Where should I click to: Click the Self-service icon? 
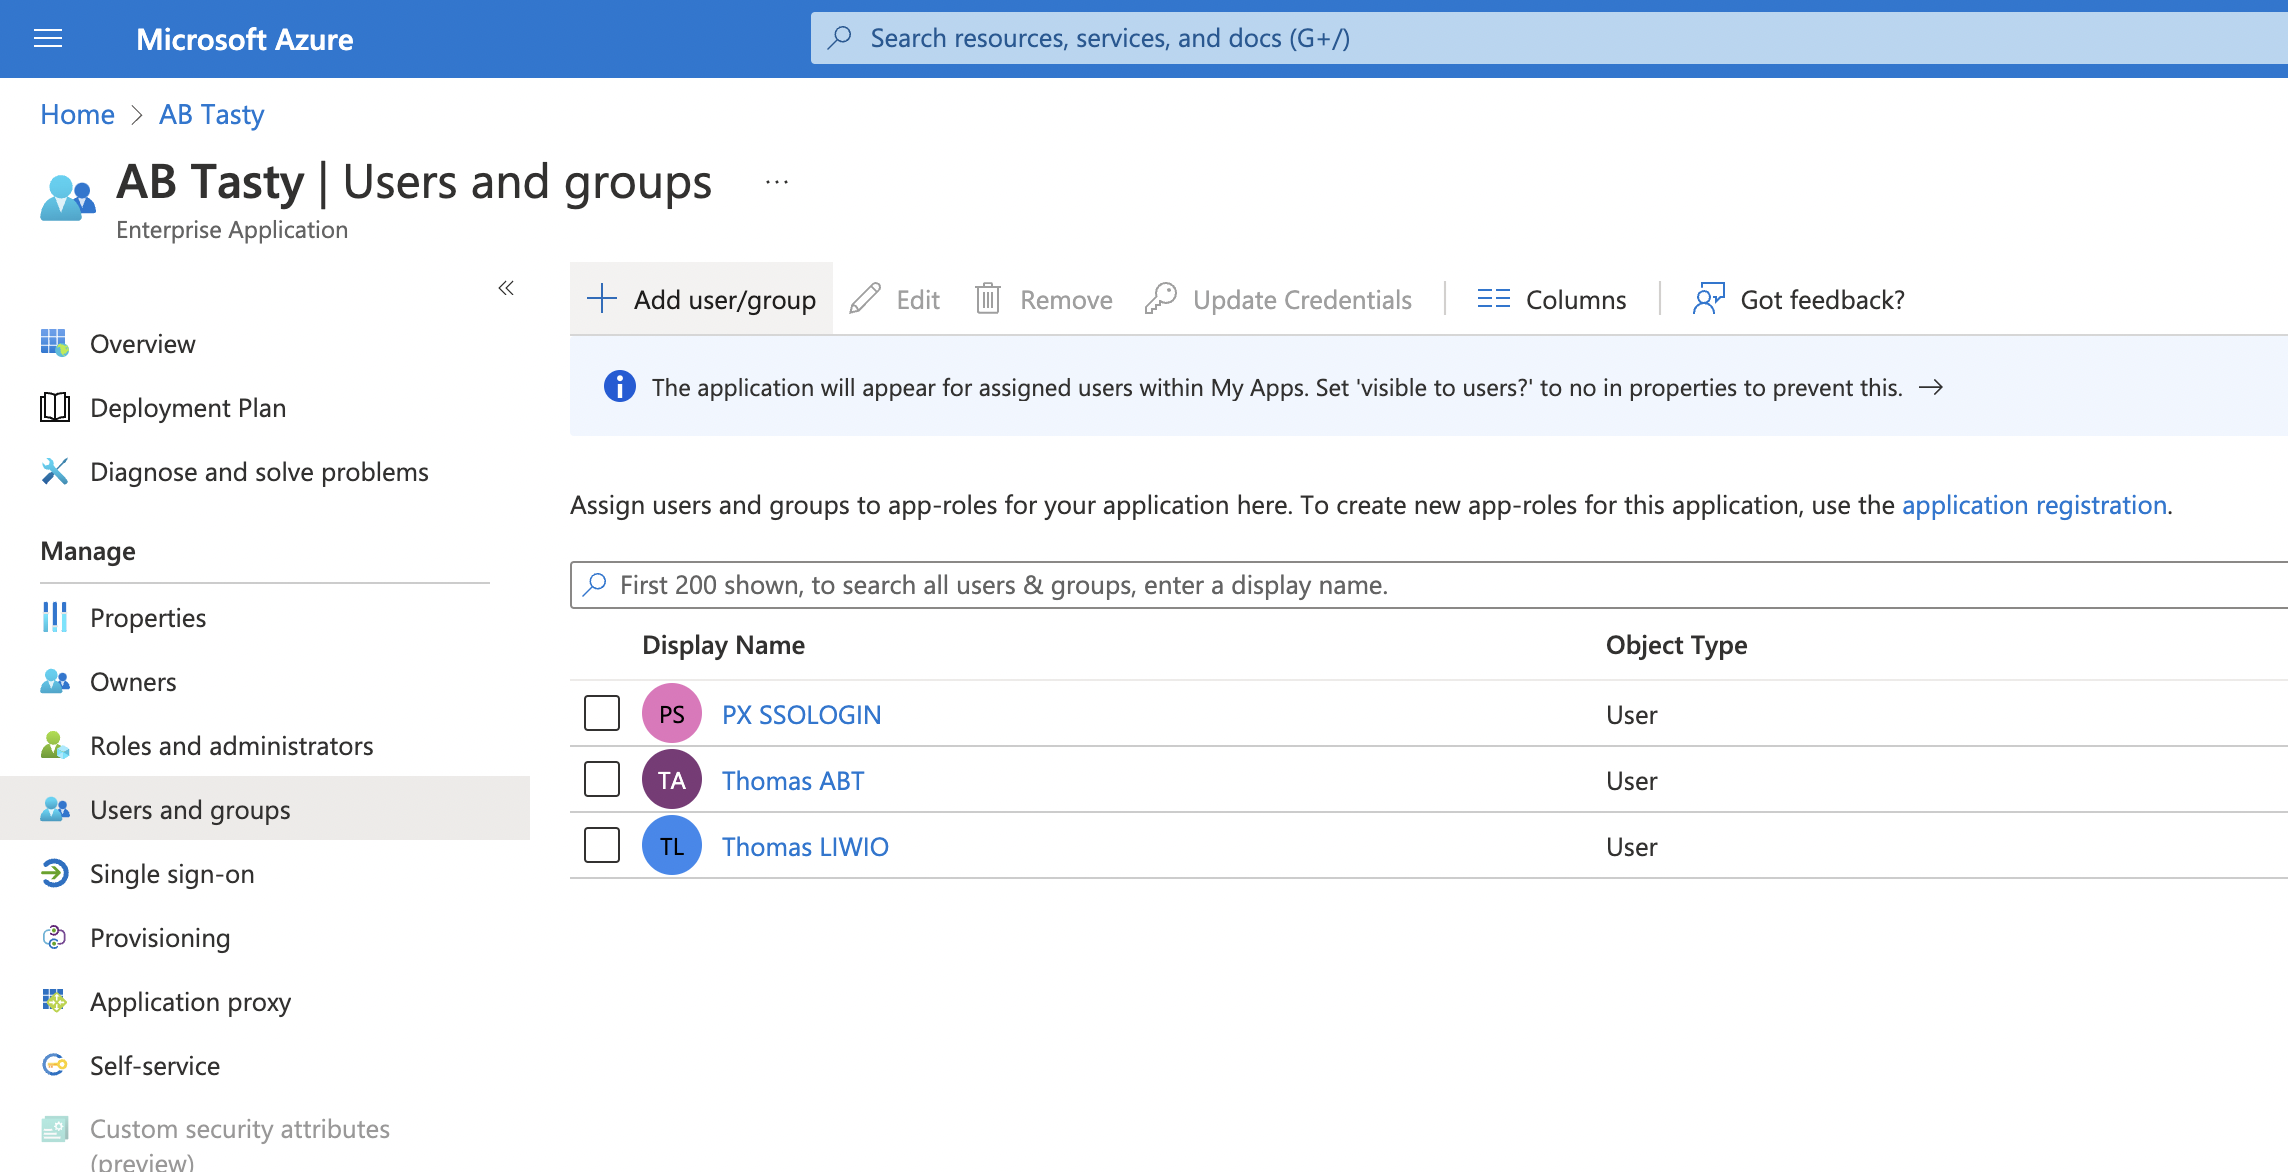tap(55, 1065)
